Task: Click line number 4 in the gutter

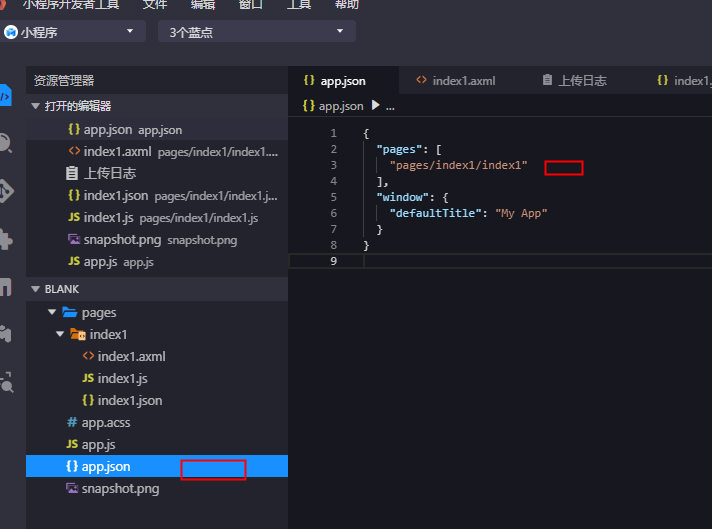Action: [x=333, y=181]
